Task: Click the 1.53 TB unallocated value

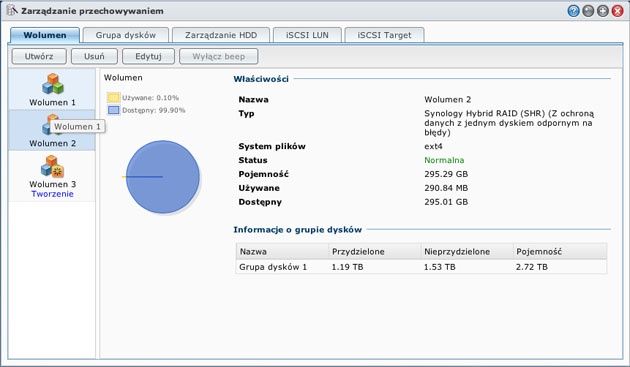Action: coord(440,267)
